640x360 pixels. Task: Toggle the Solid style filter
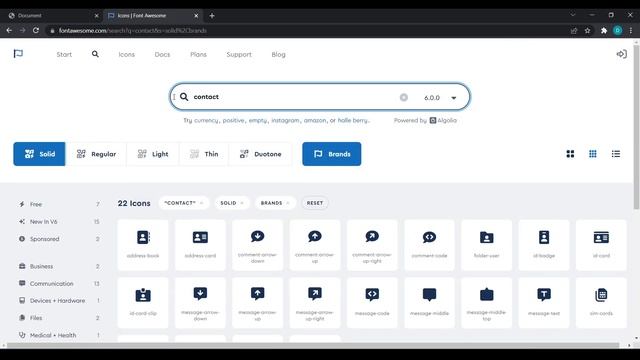(x=39, y=154)
